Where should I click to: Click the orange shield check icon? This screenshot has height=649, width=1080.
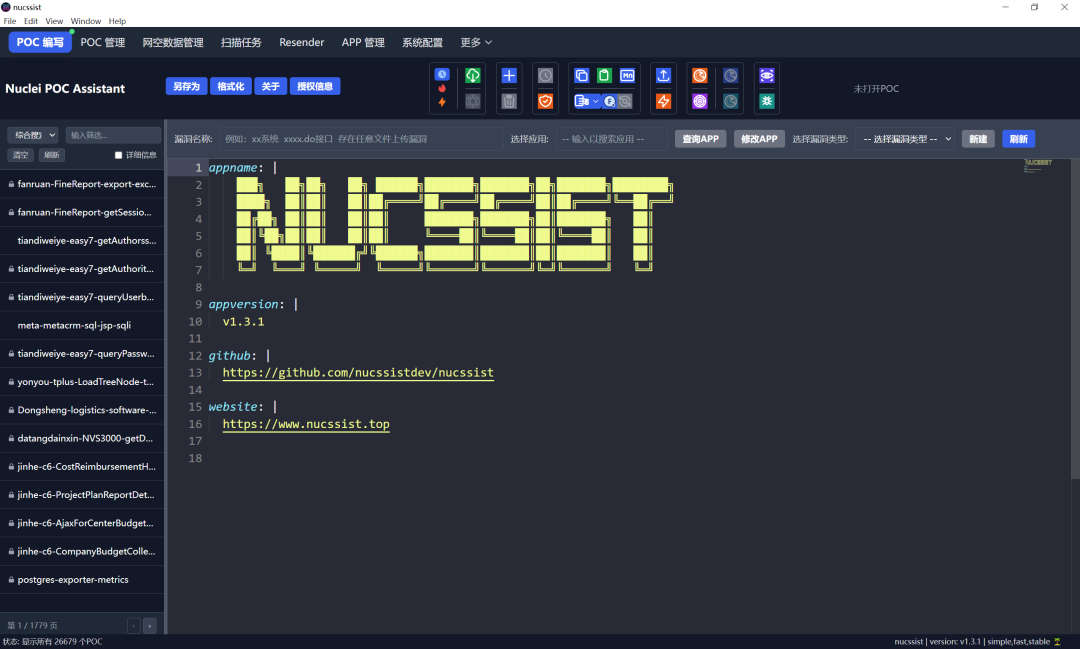point(545,101)
